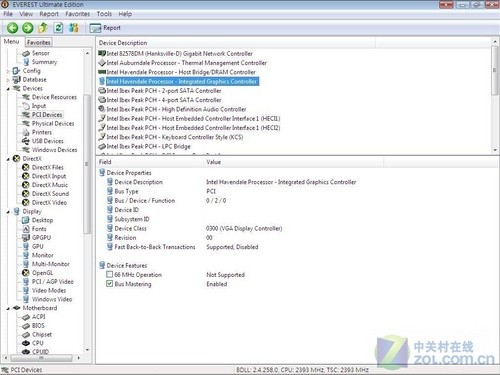
Task: Select the GPGPU item under Display
Action: pos(41,238)
